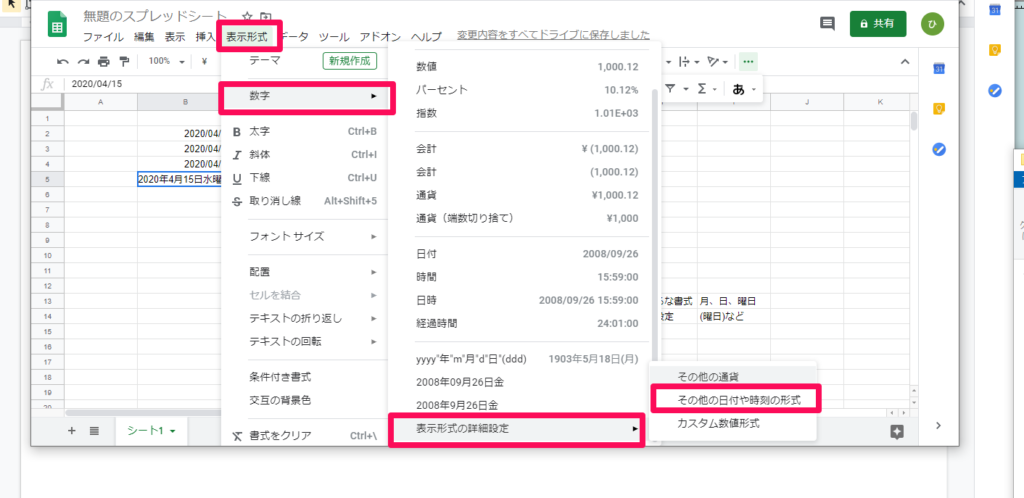
Task: Star this untitled spreadsheet
Action: click(x=247, y=18)
